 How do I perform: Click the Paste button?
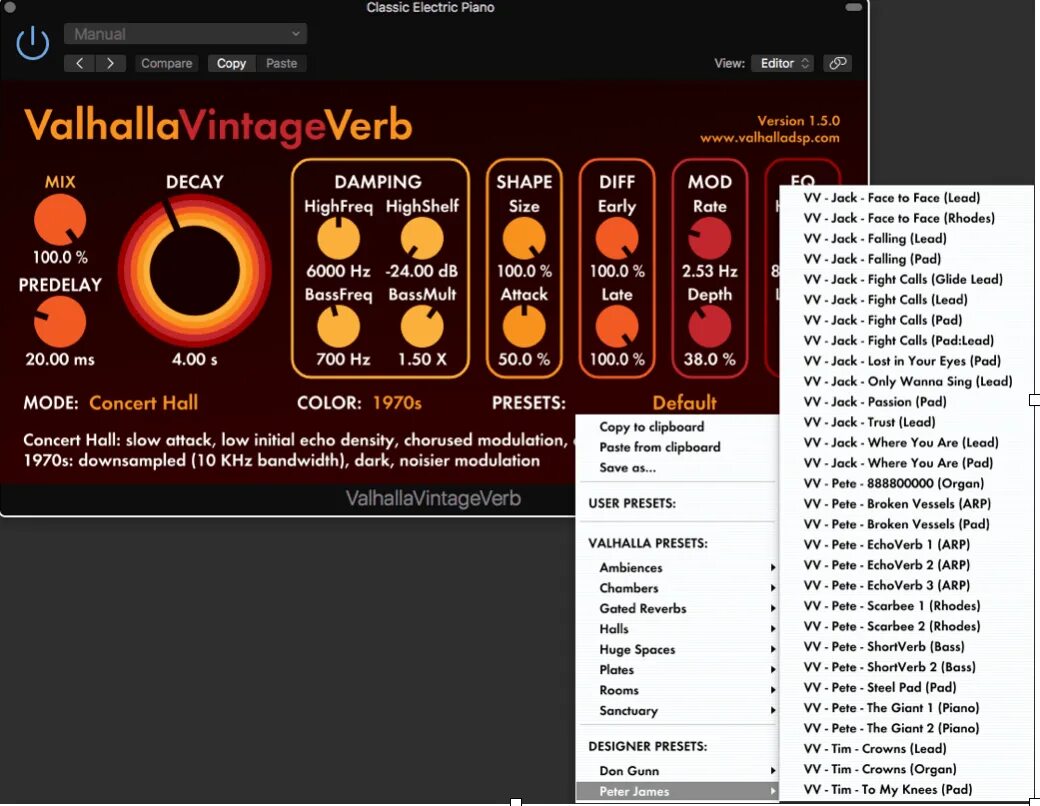point(281,63)
